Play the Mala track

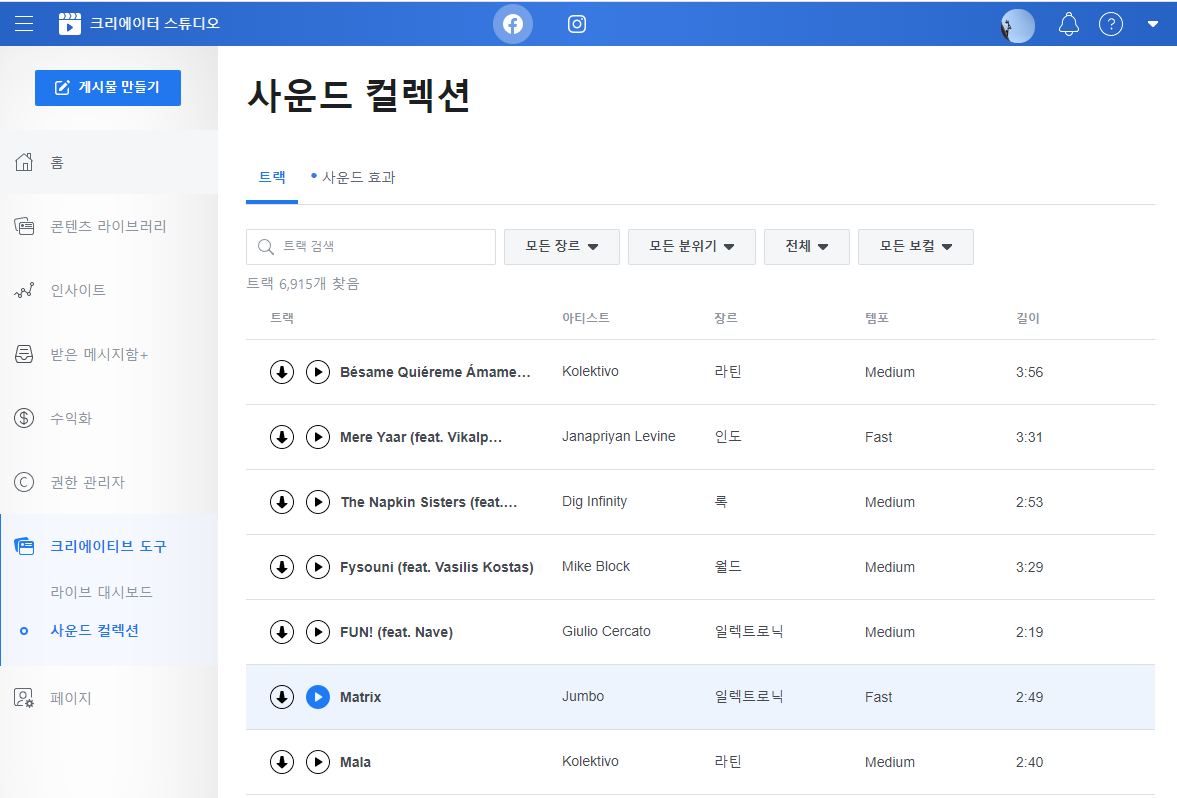click(x=318, y=763)
